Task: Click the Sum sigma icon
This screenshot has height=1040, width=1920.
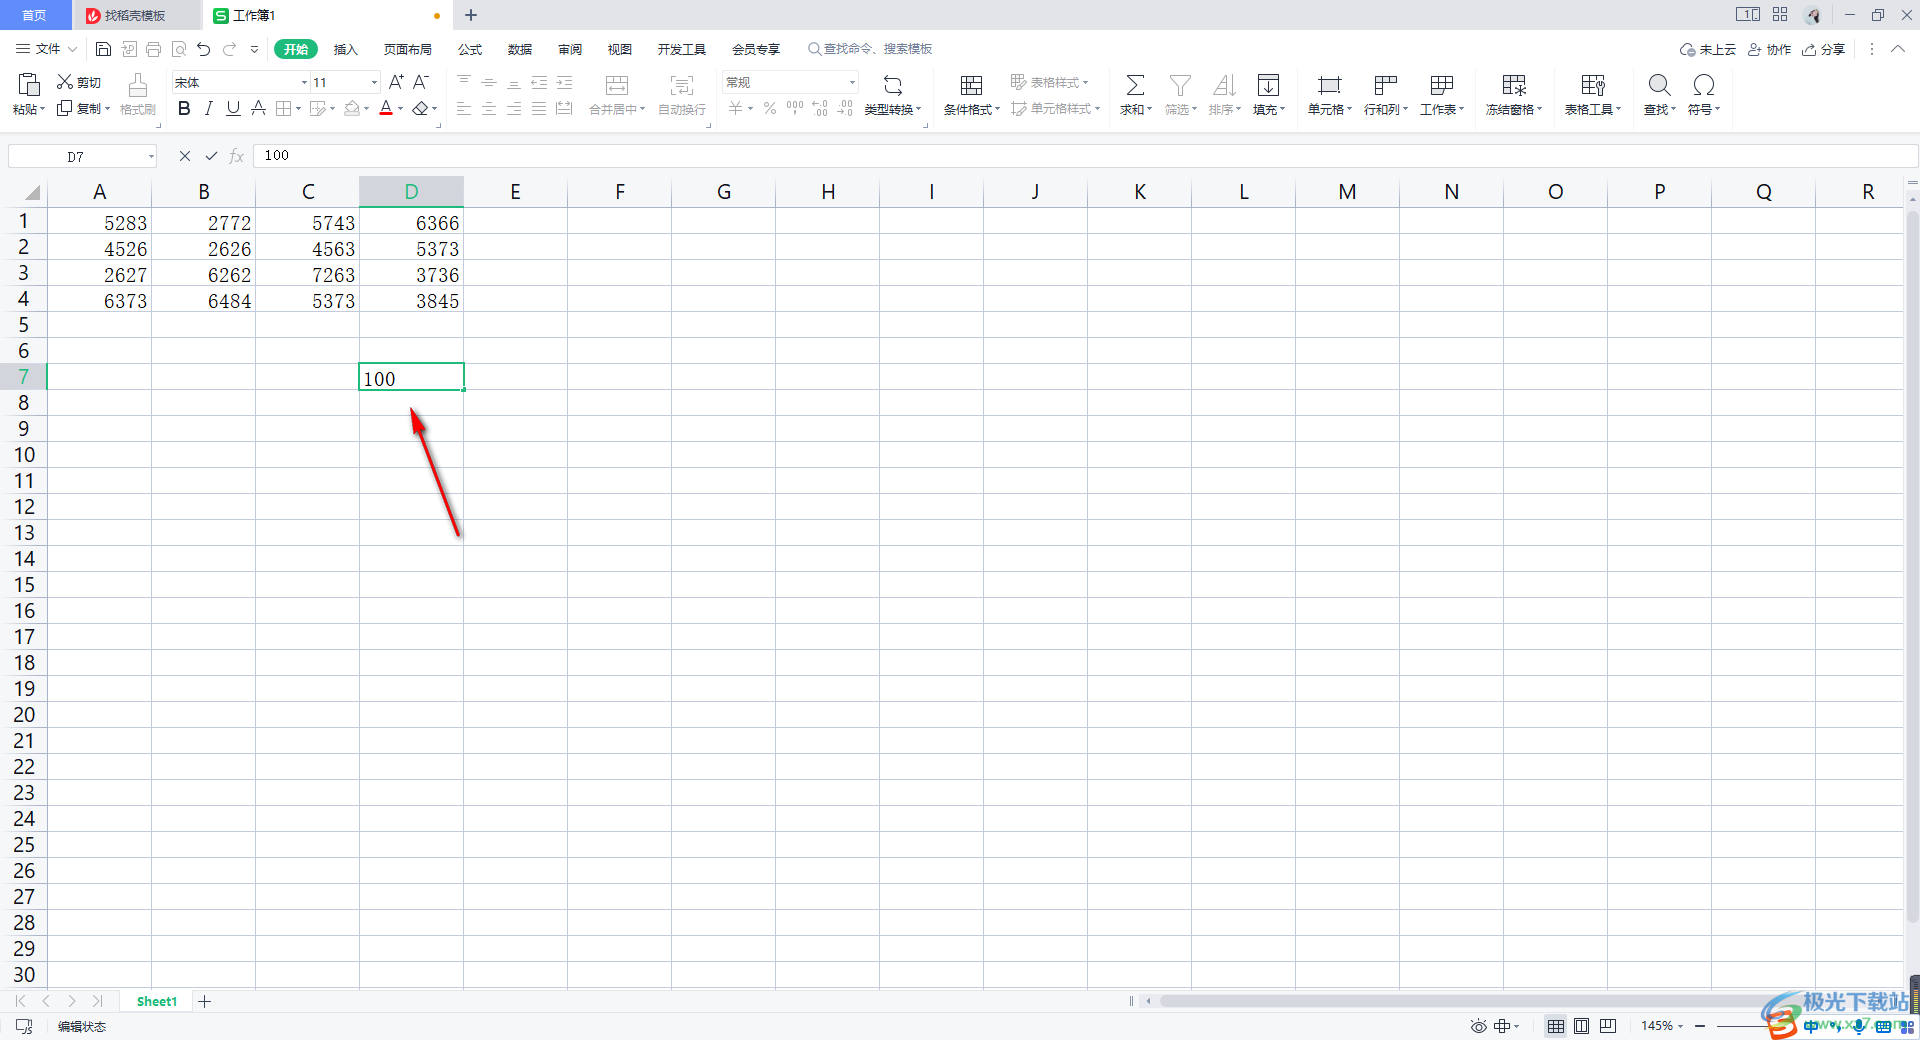Action: pos(1135,85)
